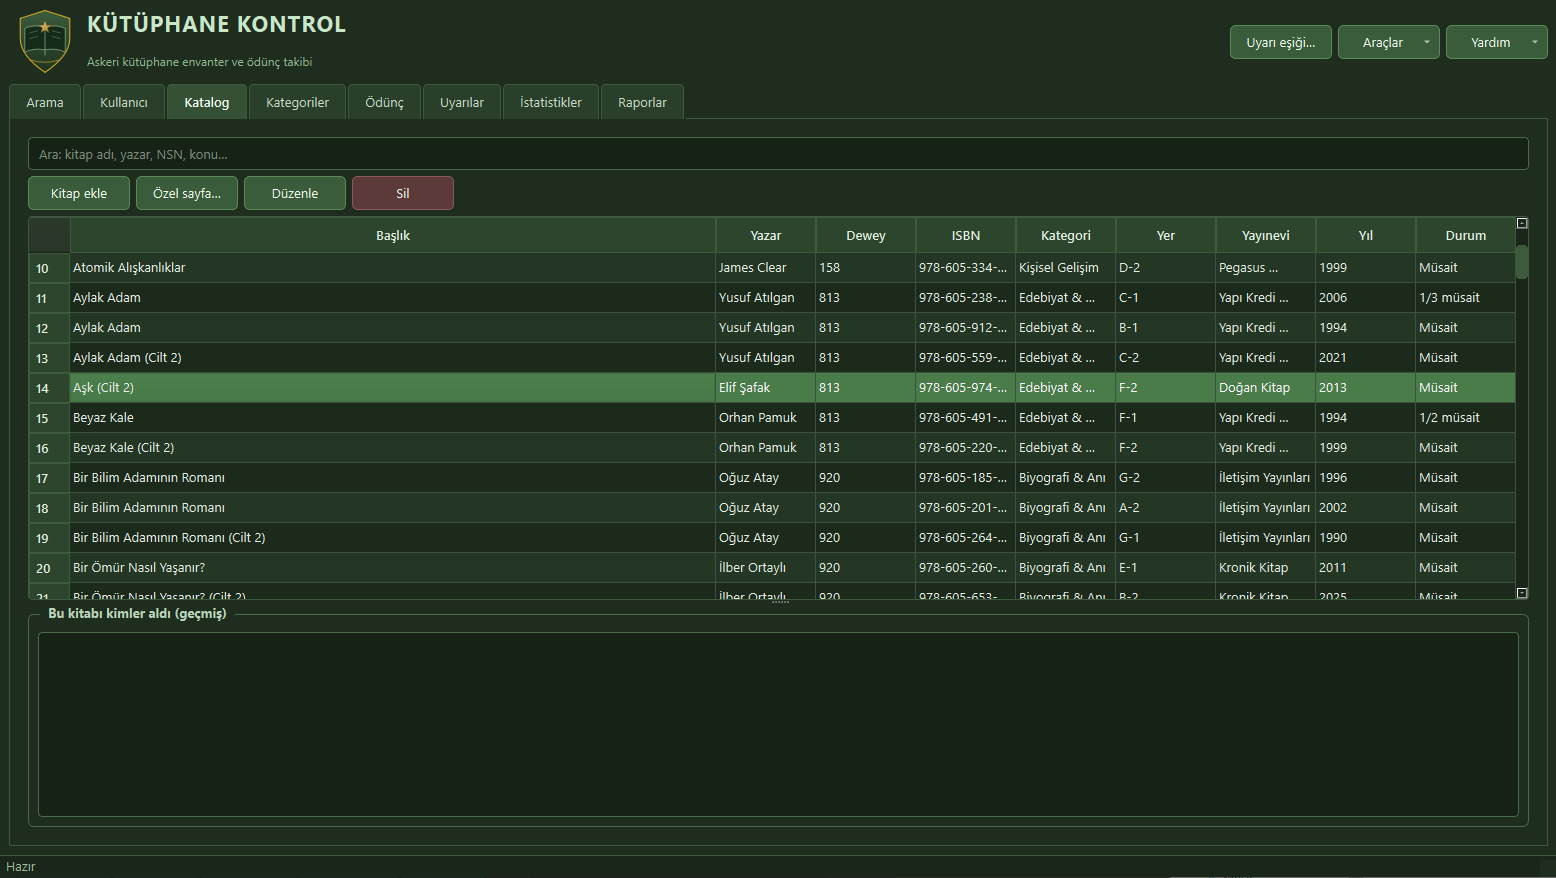Click inside the borrow history panel
This screenshot has width=1556, height=878.
pyautogui.click(x=778, y=724)
